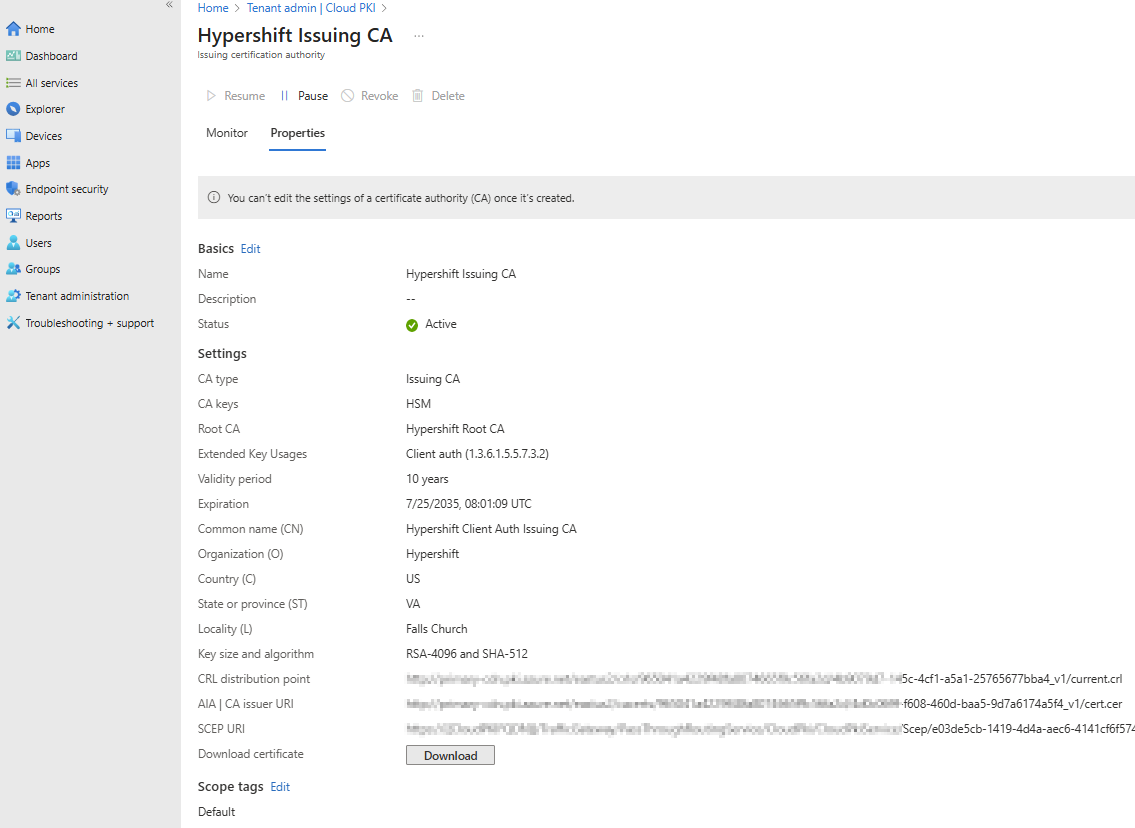This screenshot has width=1135, height=828.
Task: Click the Devices monitor icon
Action: (13, 135)
